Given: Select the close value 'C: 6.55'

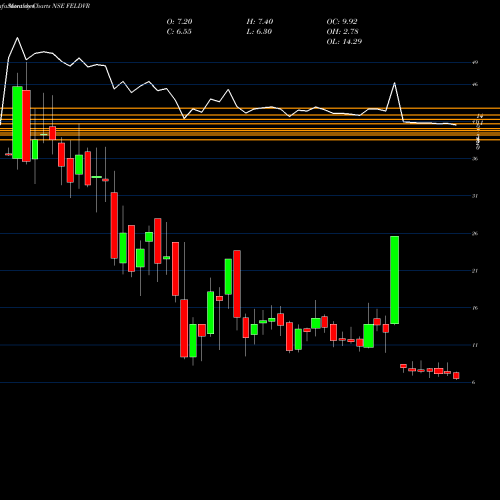Looking at the screenshot, I should pos(179,32).
